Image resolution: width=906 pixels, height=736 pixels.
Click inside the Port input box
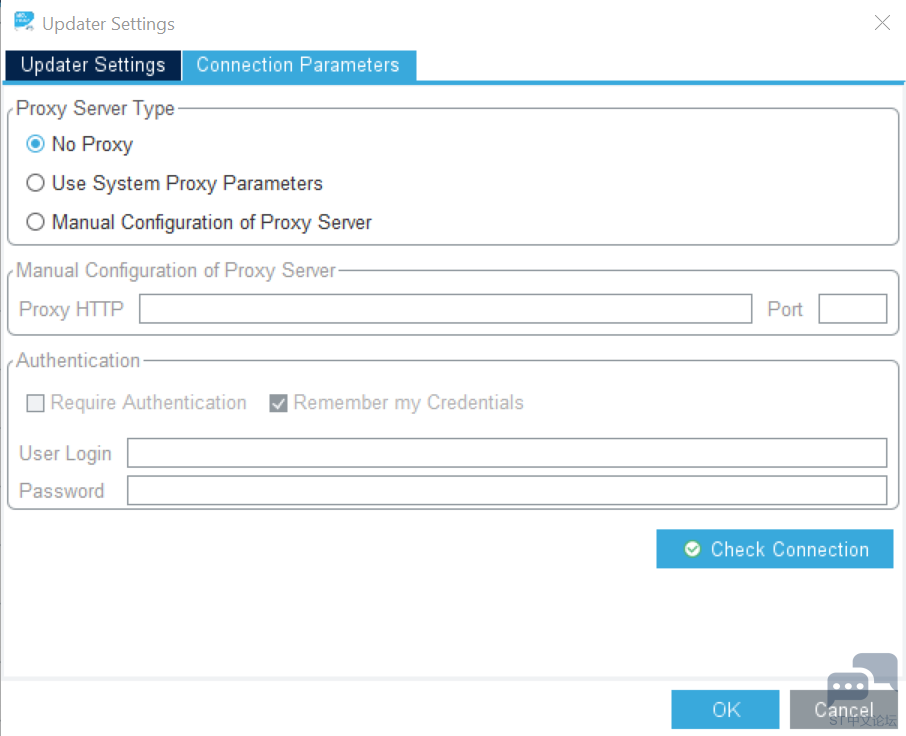coord(853,308)
